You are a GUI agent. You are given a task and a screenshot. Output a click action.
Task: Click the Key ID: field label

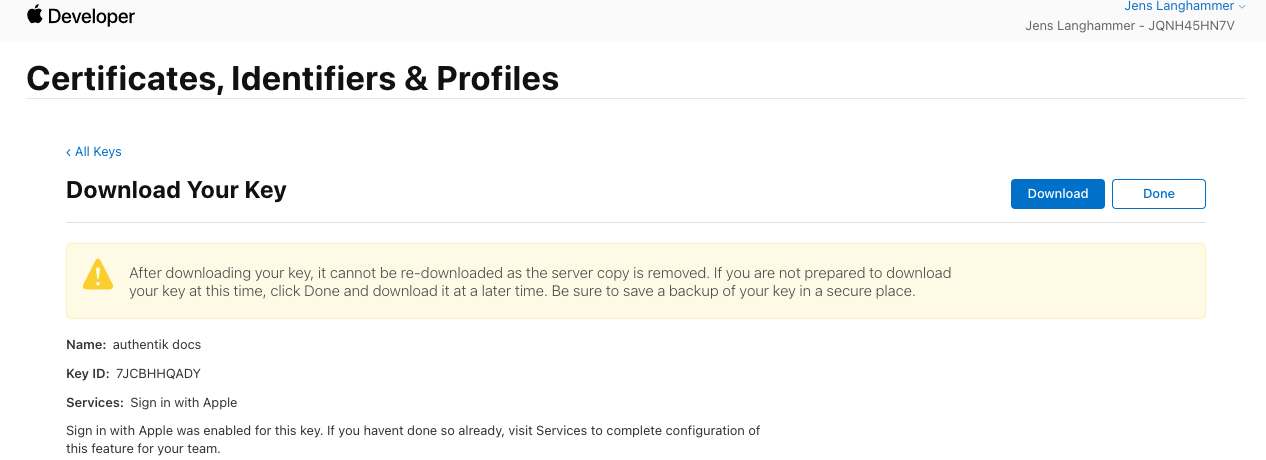pyautogui.click(x=87, y=373)
